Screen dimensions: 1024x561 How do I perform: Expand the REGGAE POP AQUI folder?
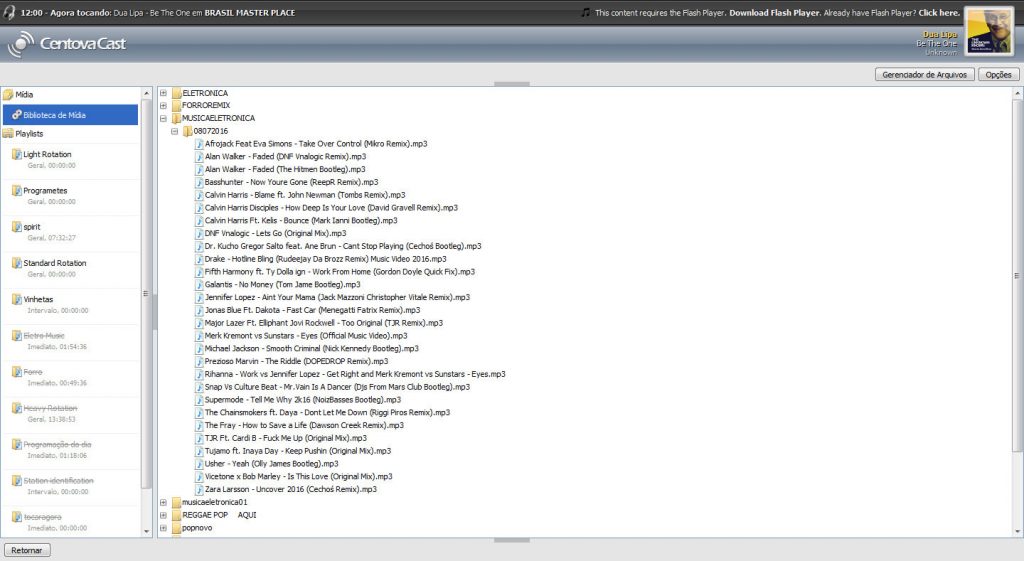tap(163, 515)
